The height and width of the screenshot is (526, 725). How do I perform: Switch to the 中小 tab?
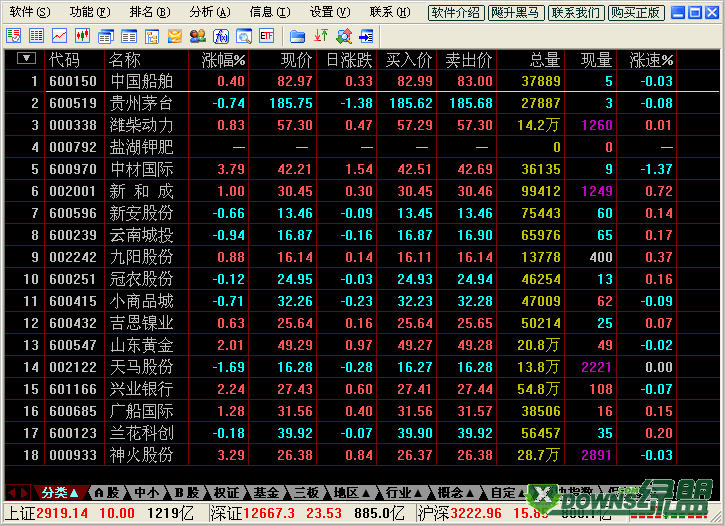click(147, 493)
